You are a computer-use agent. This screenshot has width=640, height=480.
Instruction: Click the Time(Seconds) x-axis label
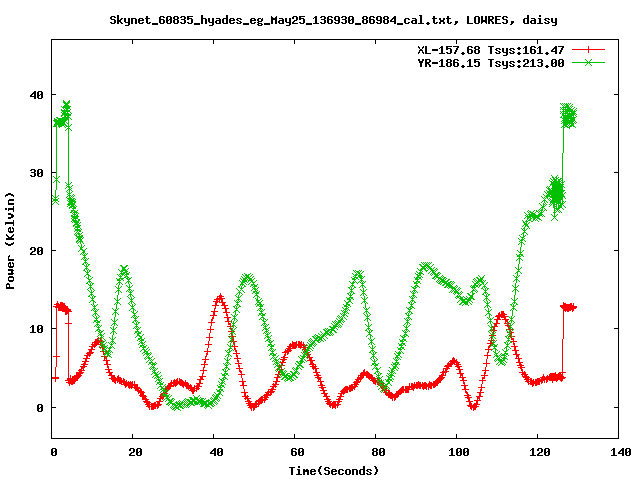333,471
